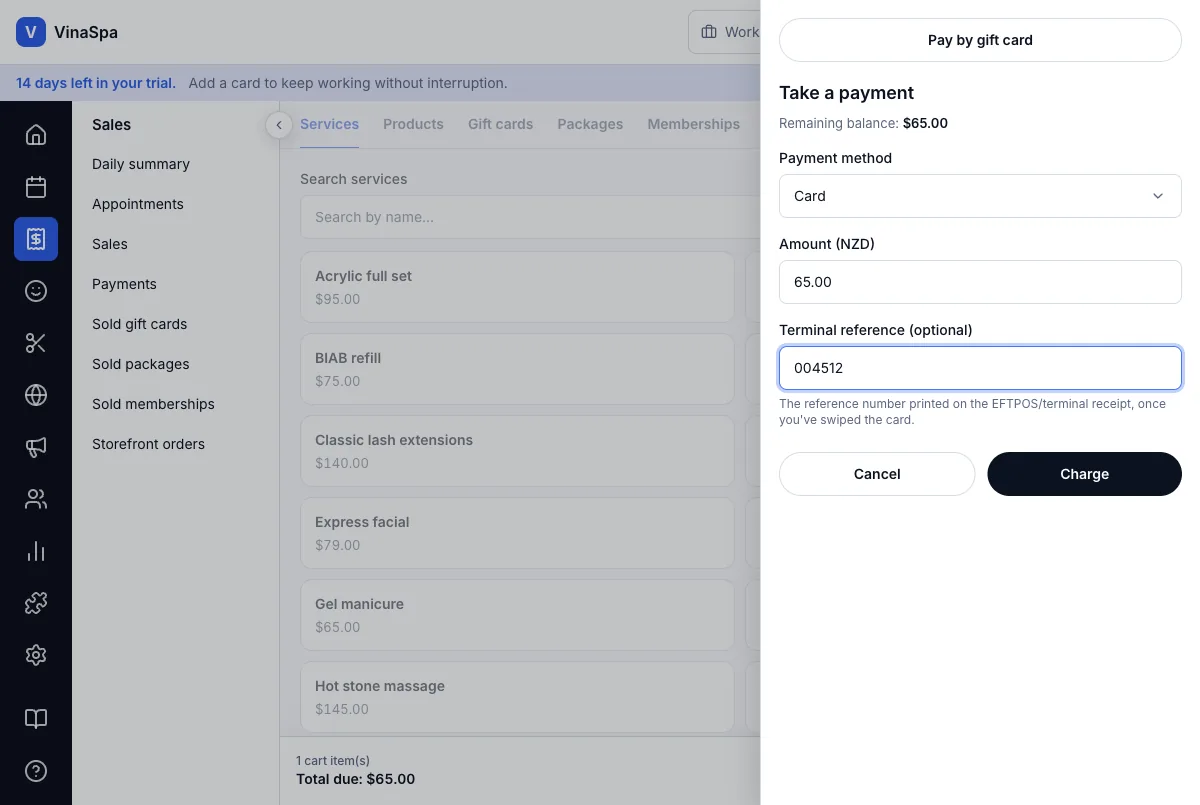
Task: Click the Take a payment heading
Action: 846,93
